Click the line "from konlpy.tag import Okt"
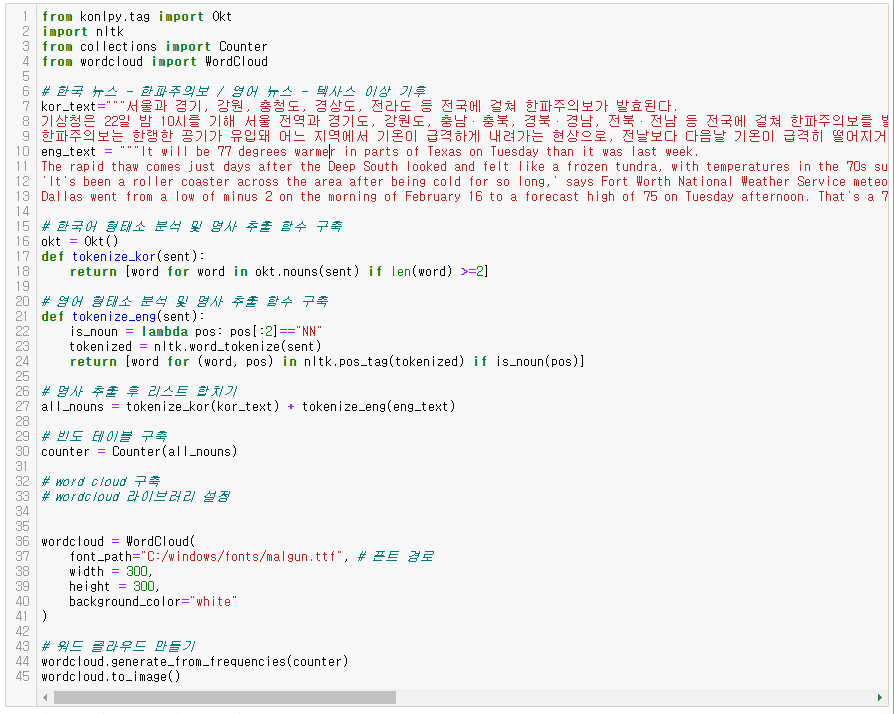894x714 pixels. pos(137,17)
